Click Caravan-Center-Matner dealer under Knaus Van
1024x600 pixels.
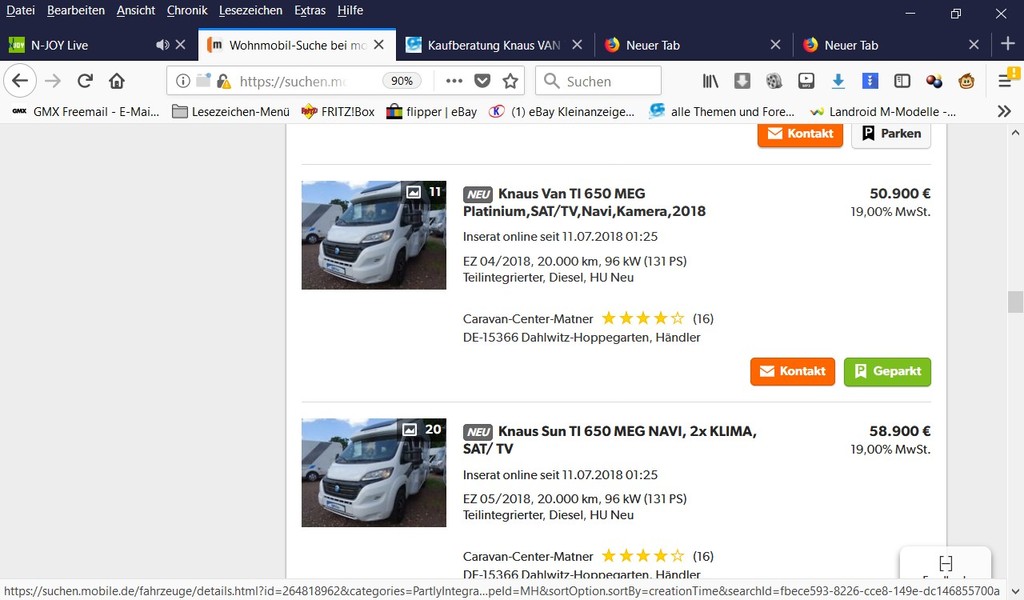(x=528, y=319)
